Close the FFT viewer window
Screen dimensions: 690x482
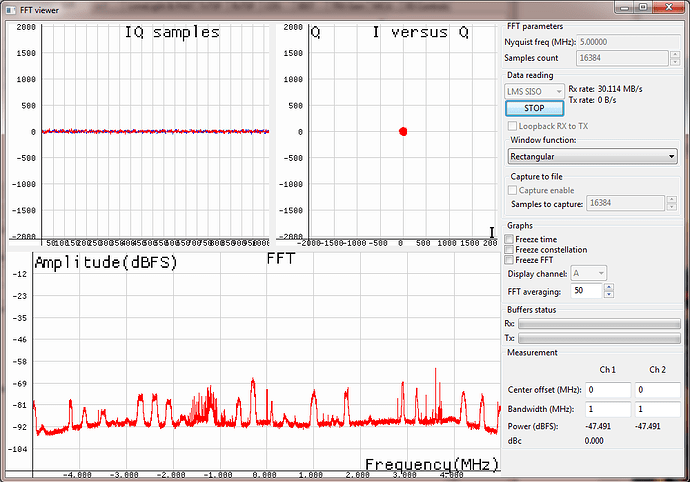[x=668, y=8]
